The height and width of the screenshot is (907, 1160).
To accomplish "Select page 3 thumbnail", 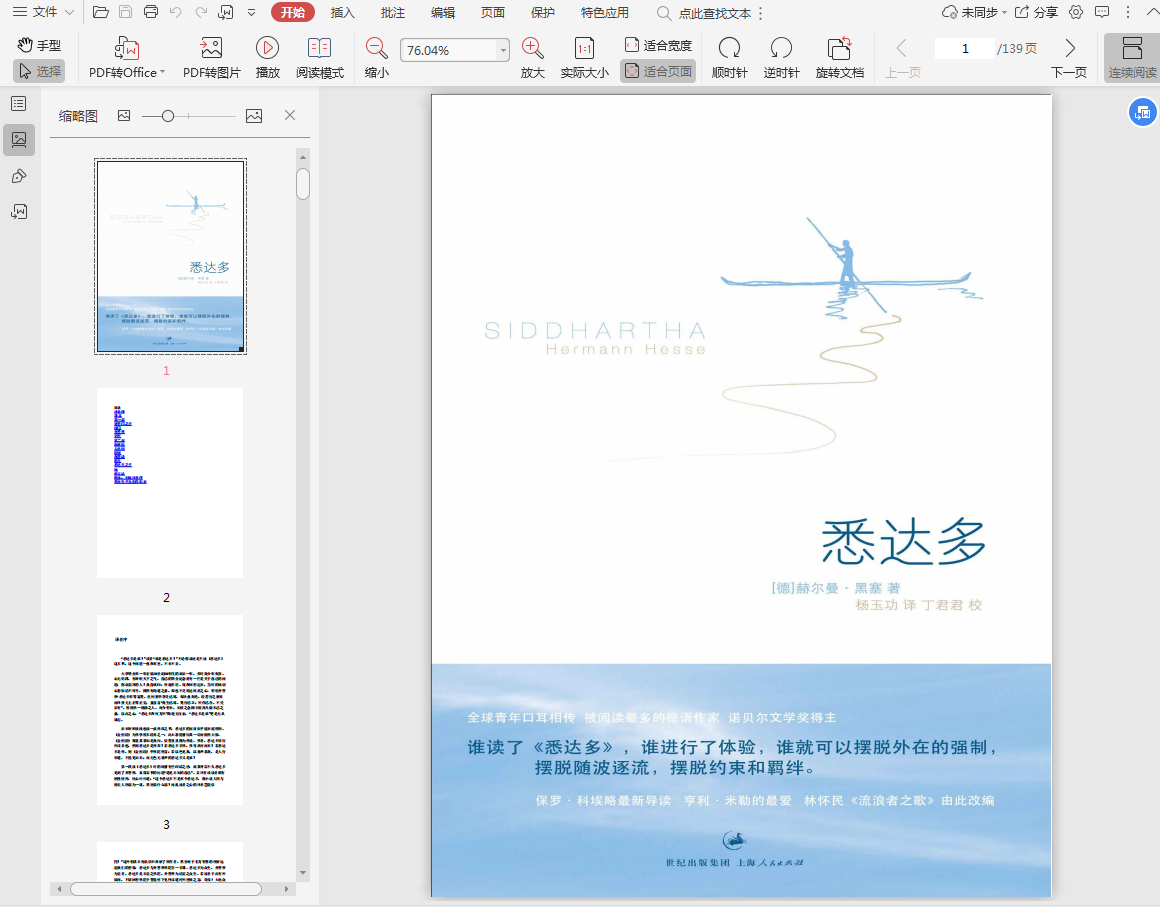I will (169, 709).
